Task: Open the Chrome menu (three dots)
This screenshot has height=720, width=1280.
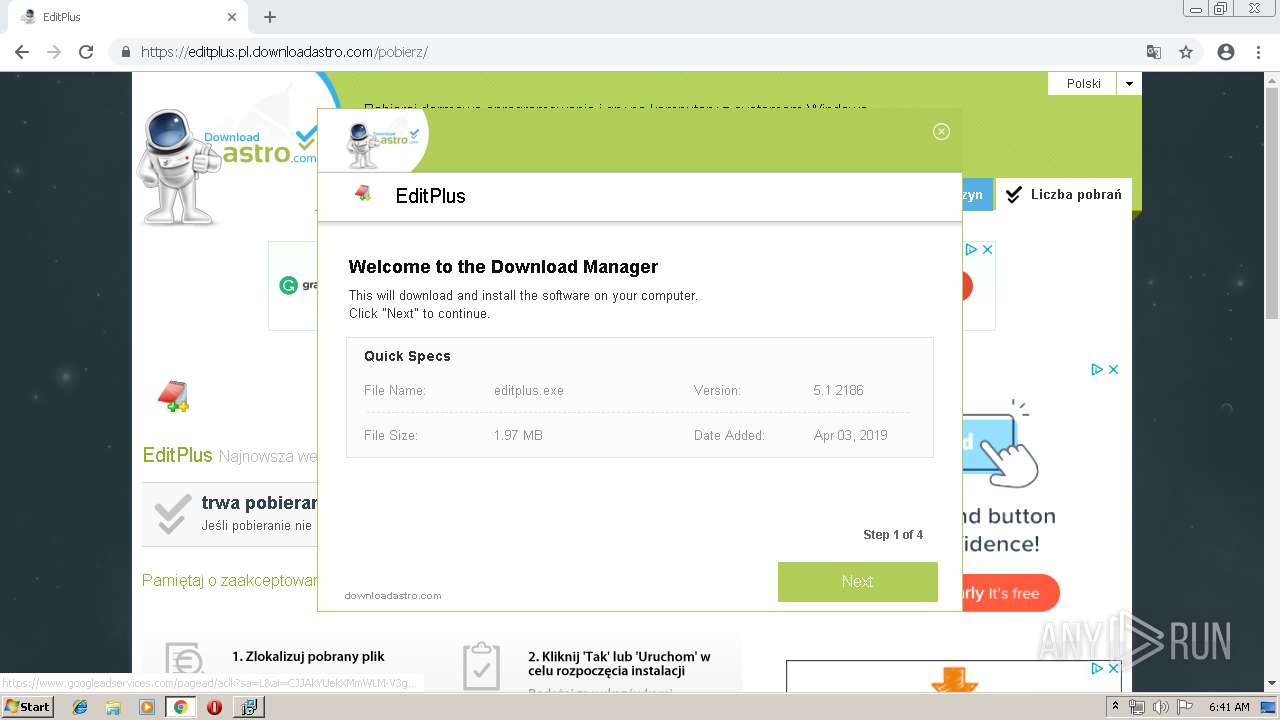Action: [x=1258, y=52]
